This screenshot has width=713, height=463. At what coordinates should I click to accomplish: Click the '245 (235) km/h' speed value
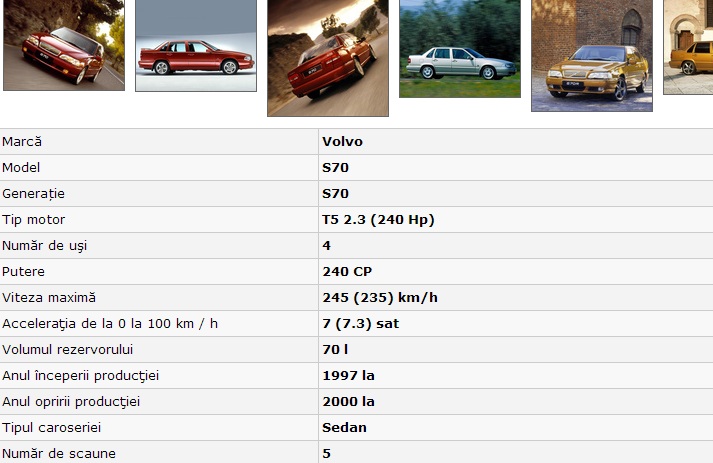pyautogui.click(x=380, y=297)
